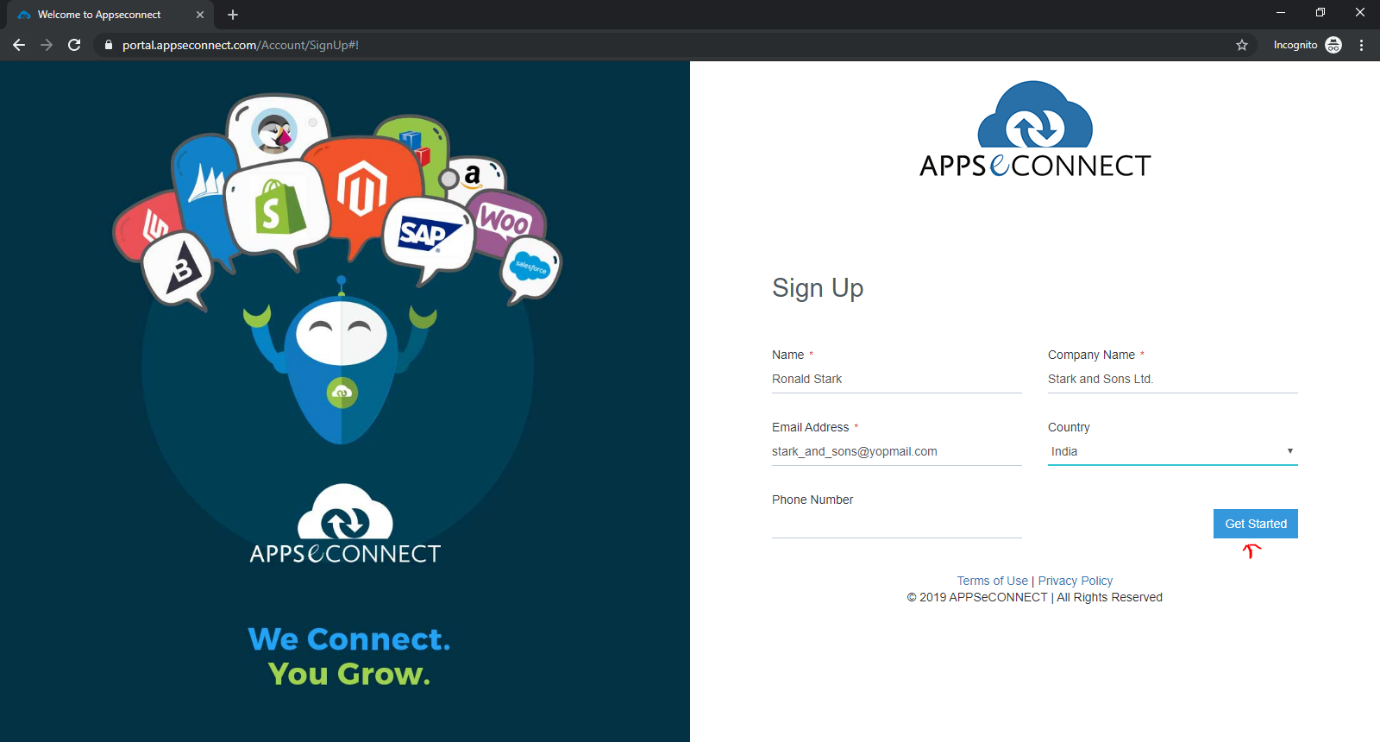
Task: Click the robot mascot illustration
Action: coord(340,360)
